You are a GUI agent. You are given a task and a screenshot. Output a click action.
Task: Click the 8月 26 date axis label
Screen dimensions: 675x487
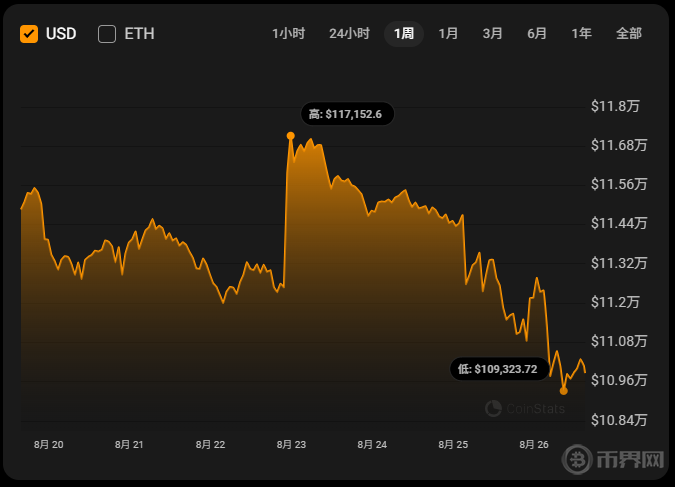535,444
